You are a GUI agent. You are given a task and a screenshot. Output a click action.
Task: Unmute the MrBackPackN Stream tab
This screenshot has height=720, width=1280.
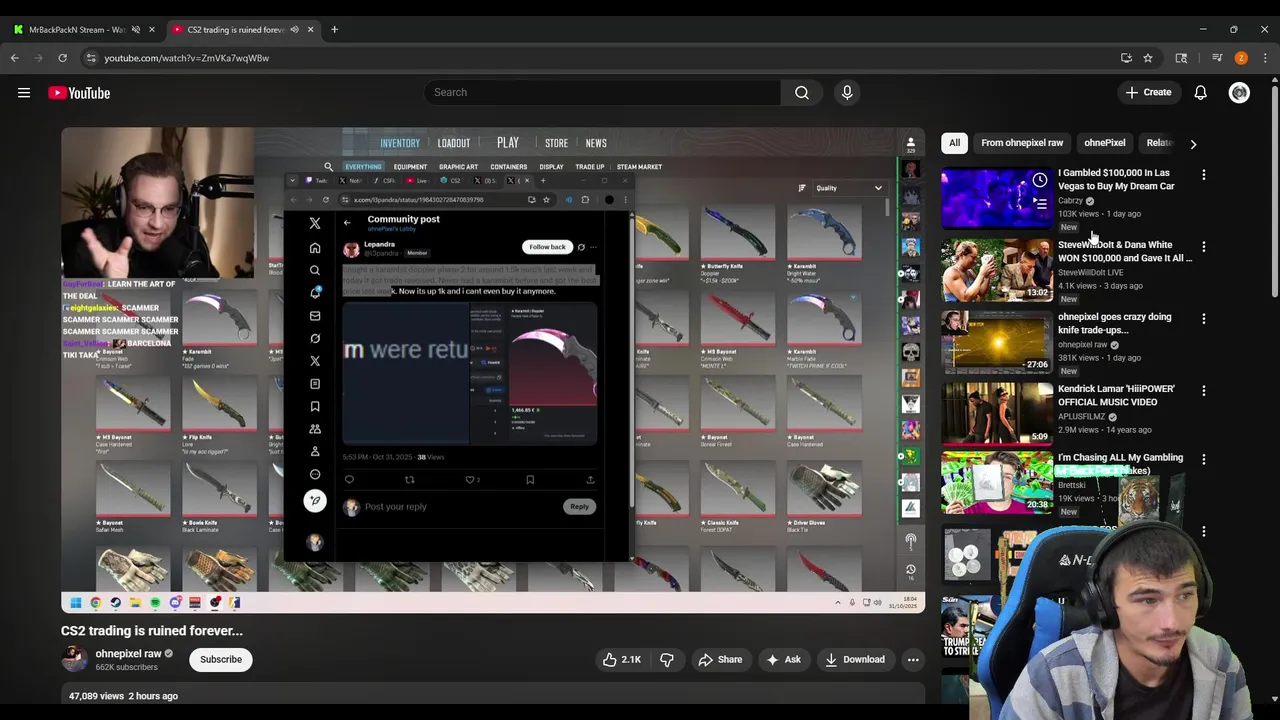click(136, 30)
